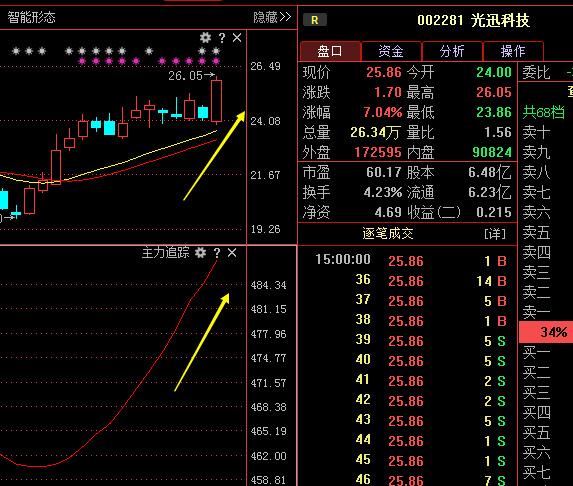This screenshot has width=573, height=486.
Task: Switch to the 盘口 tab
Action: 330,51
